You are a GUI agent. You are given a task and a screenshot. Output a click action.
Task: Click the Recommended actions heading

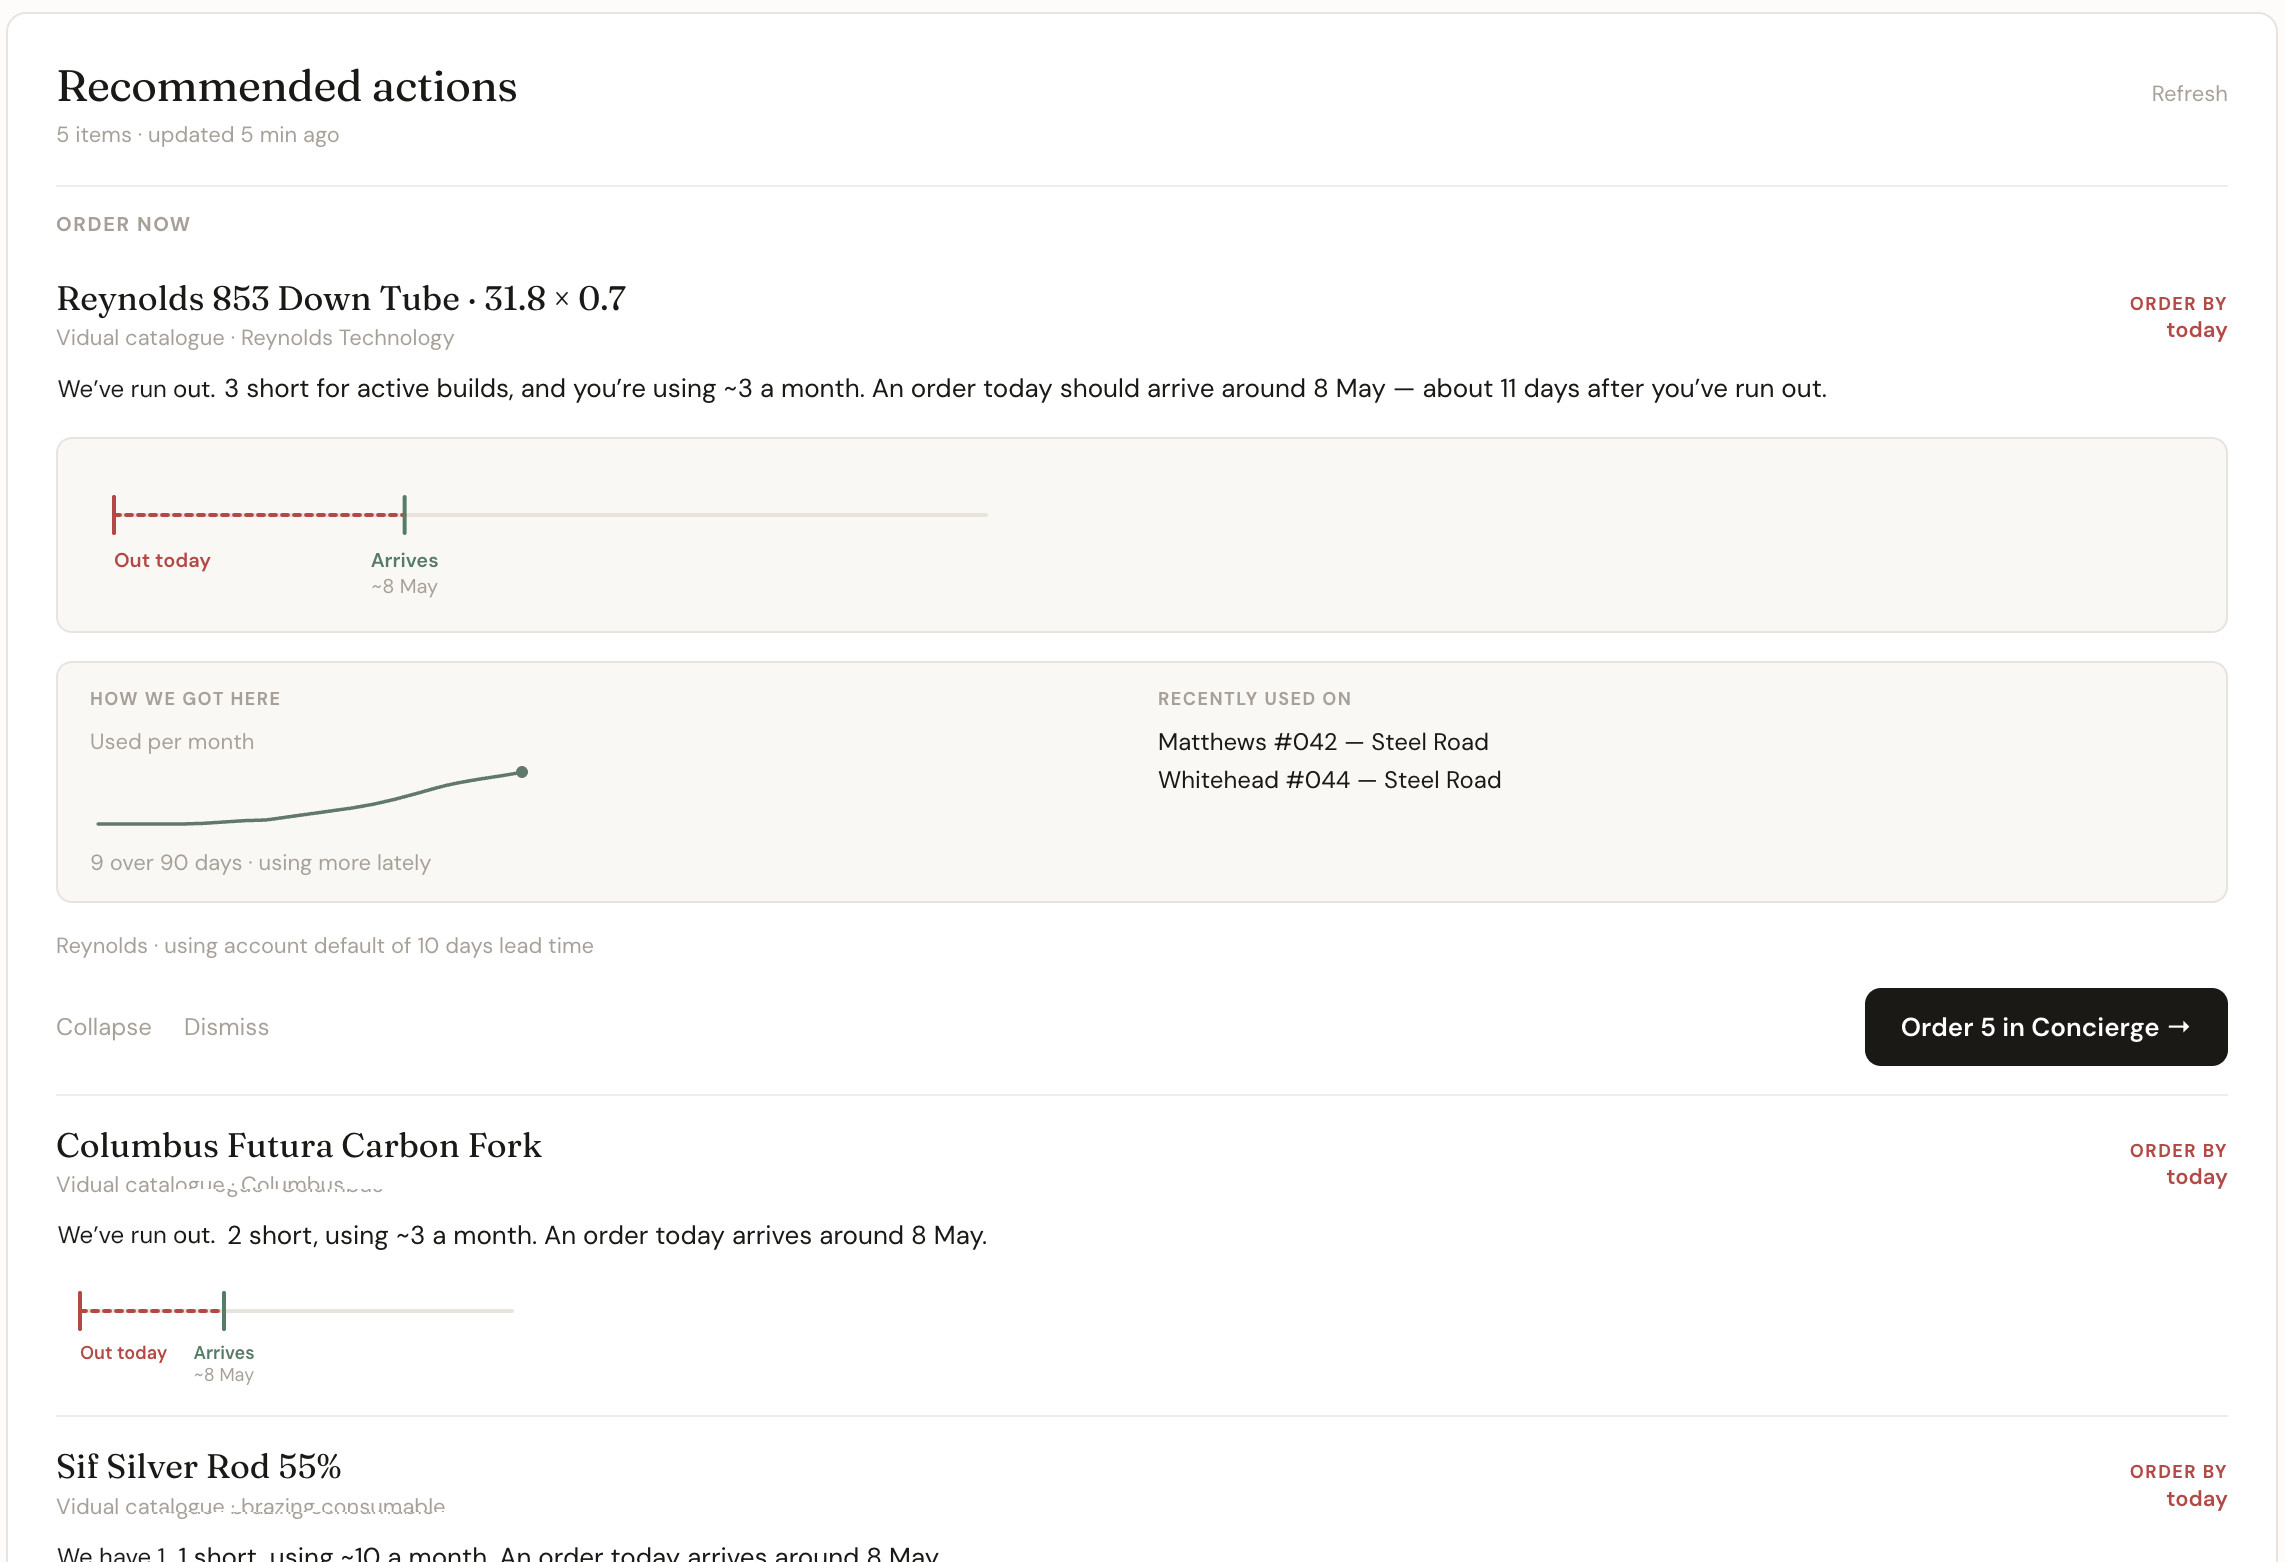click(287, 86)
